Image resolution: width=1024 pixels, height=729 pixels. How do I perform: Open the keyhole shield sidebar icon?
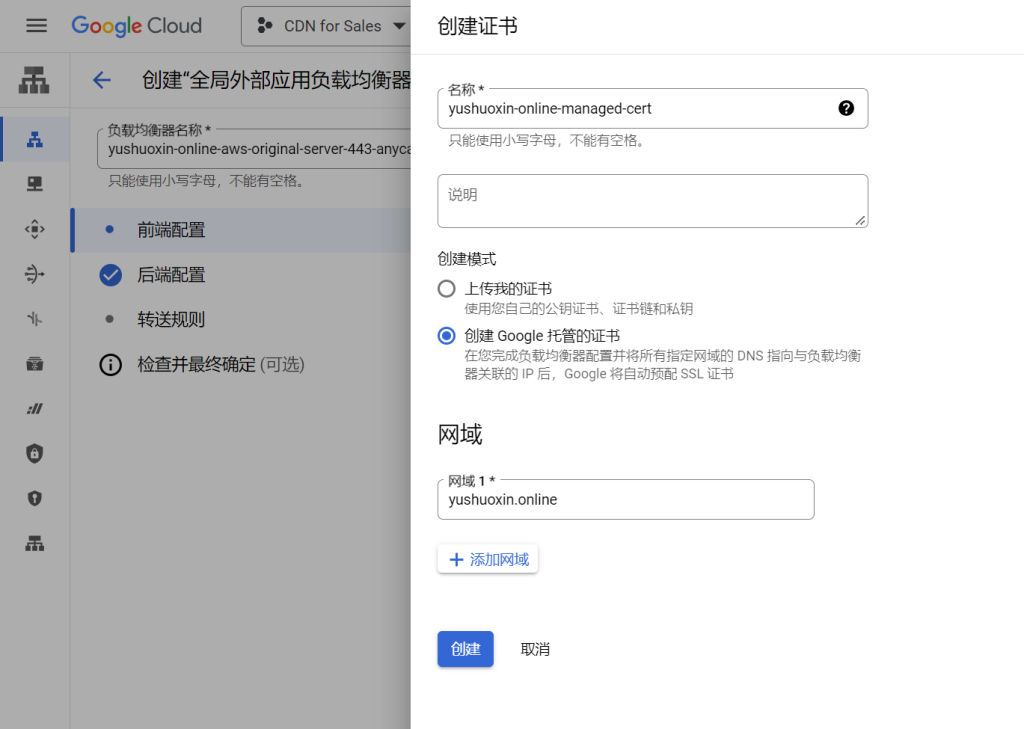tap(35, 498)
